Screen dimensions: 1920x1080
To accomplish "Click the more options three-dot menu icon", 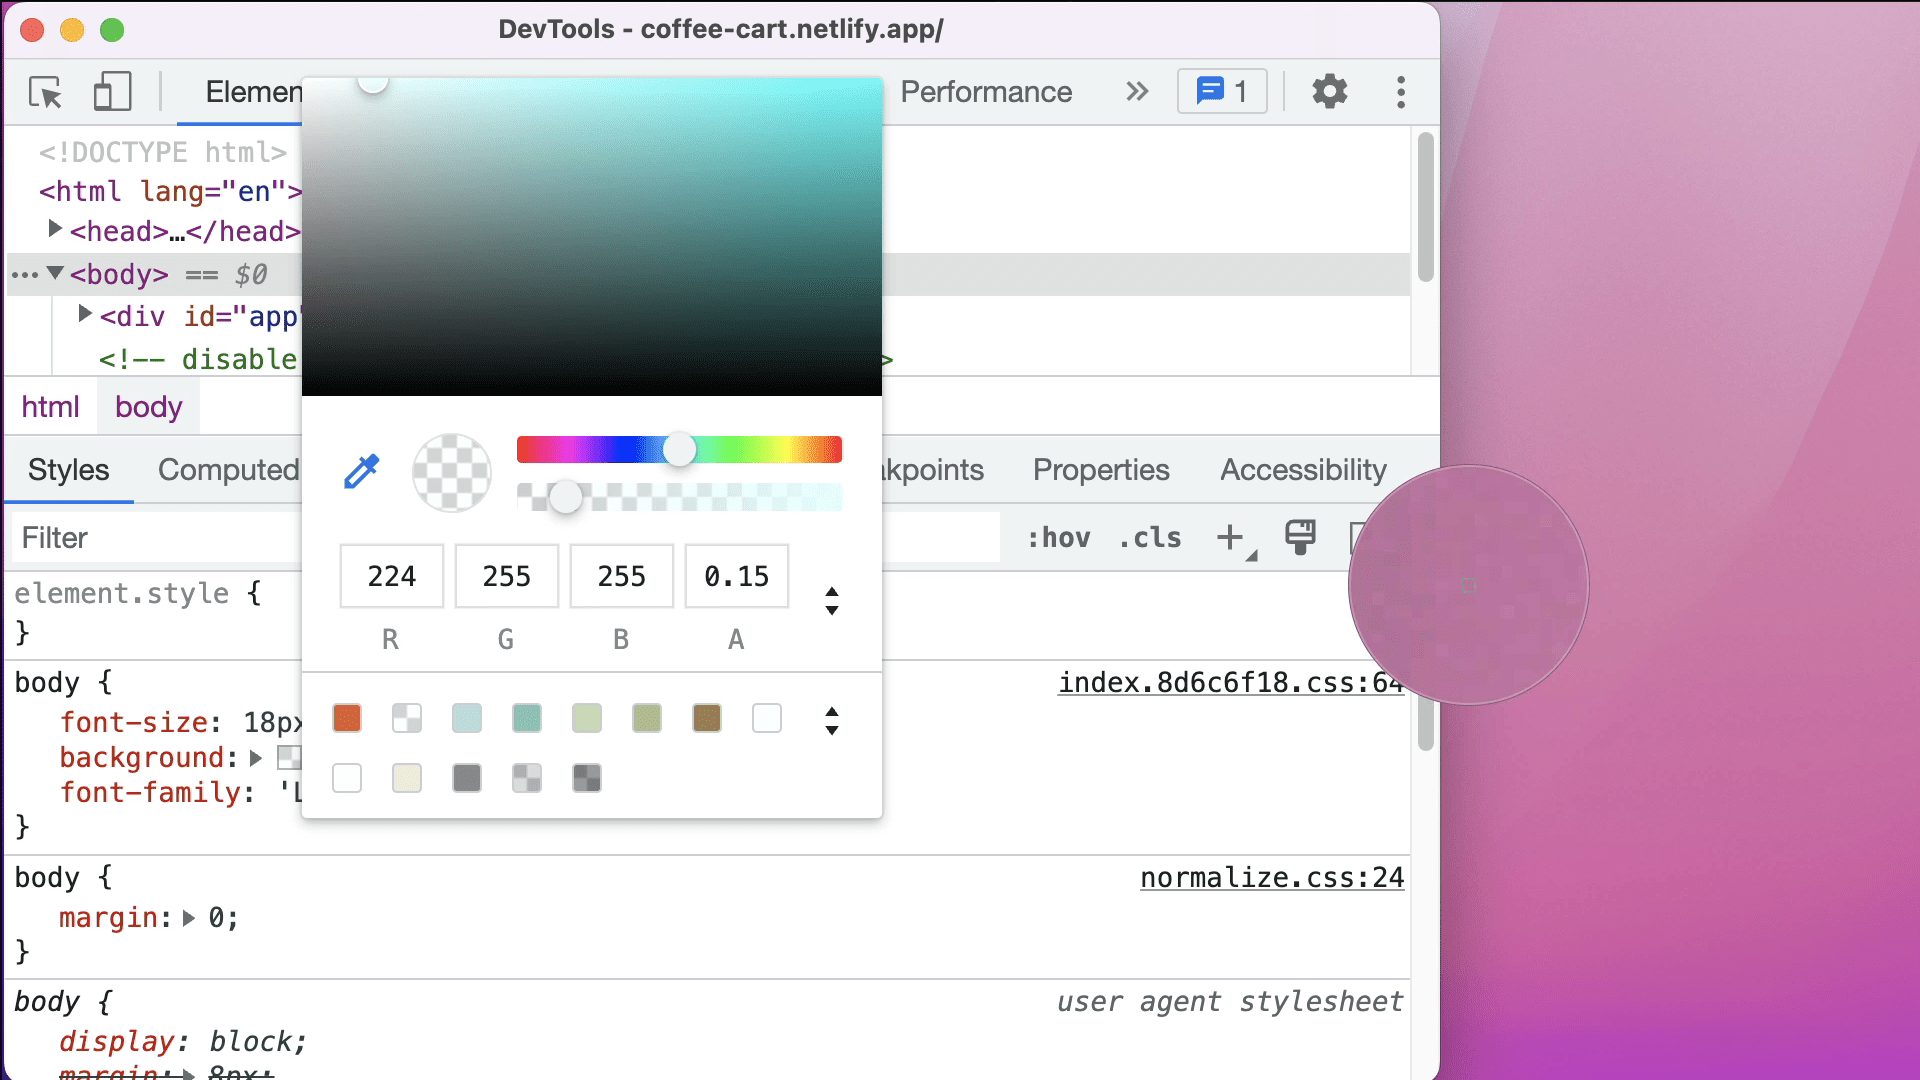I will click(x=1400, y=91).
